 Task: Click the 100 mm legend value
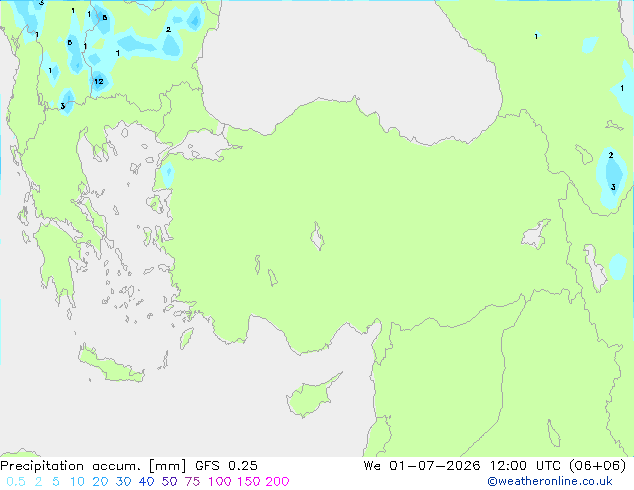coord(219,482)
